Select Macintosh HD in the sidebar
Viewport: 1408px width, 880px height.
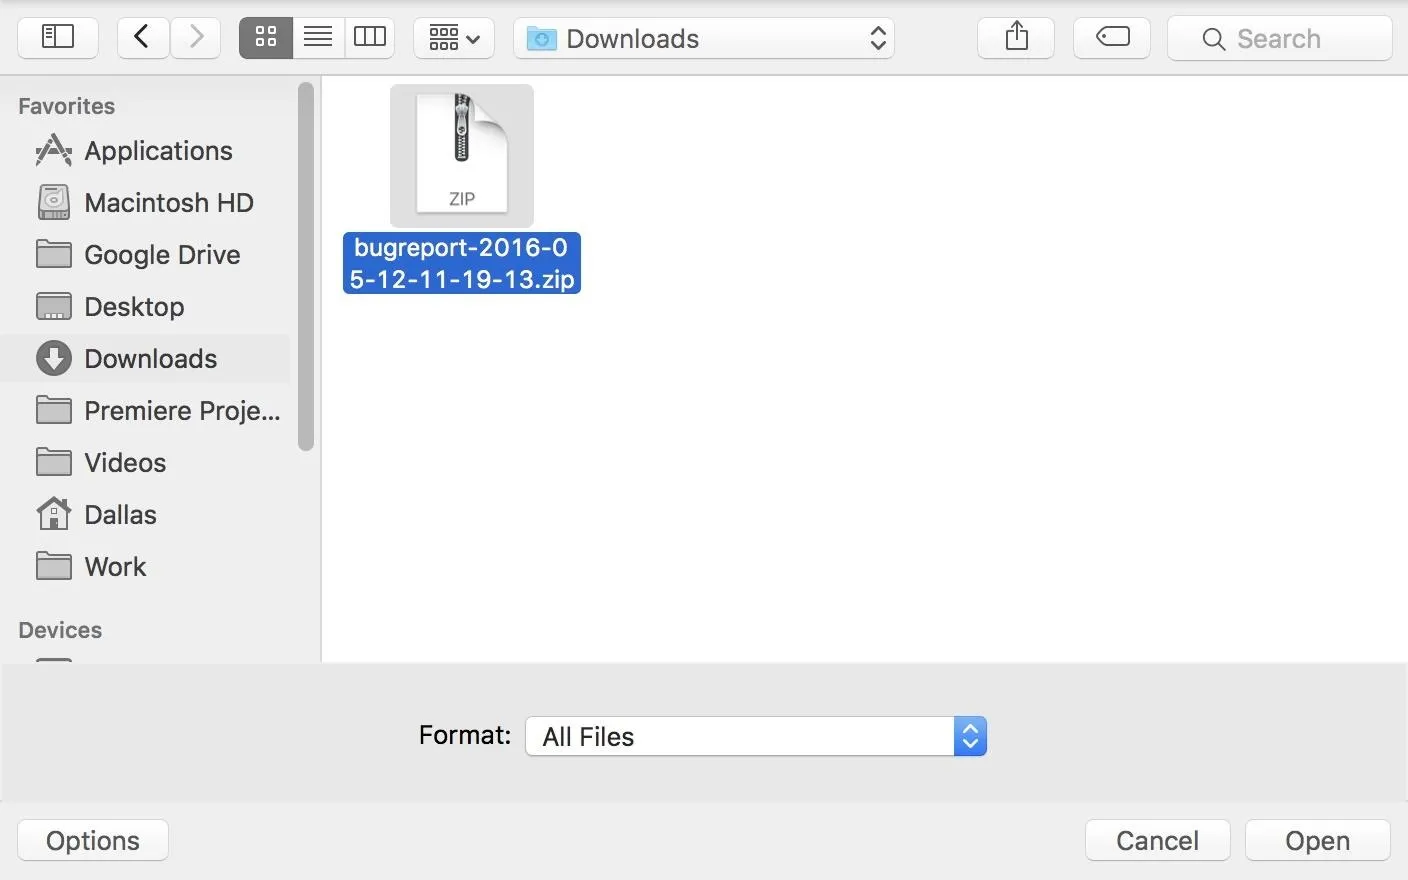pyautogui.click(x=146, y=203)
